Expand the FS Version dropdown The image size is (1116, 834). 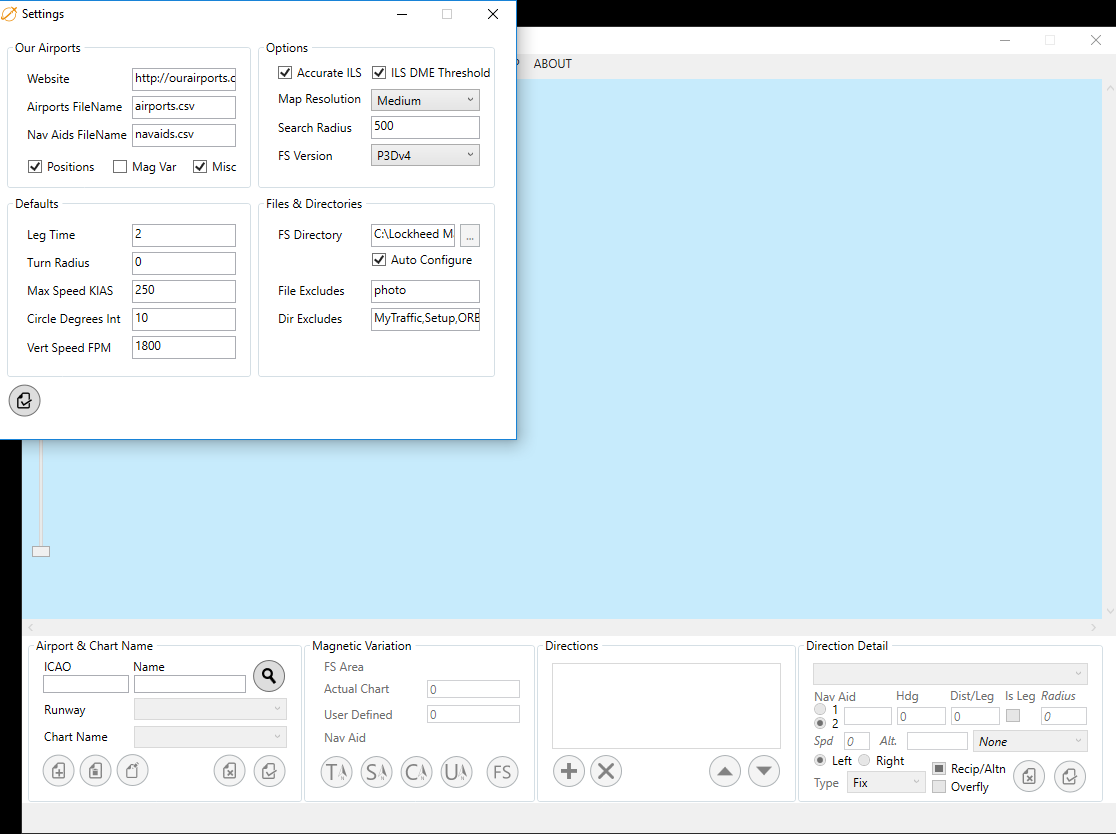click(425, 156)
